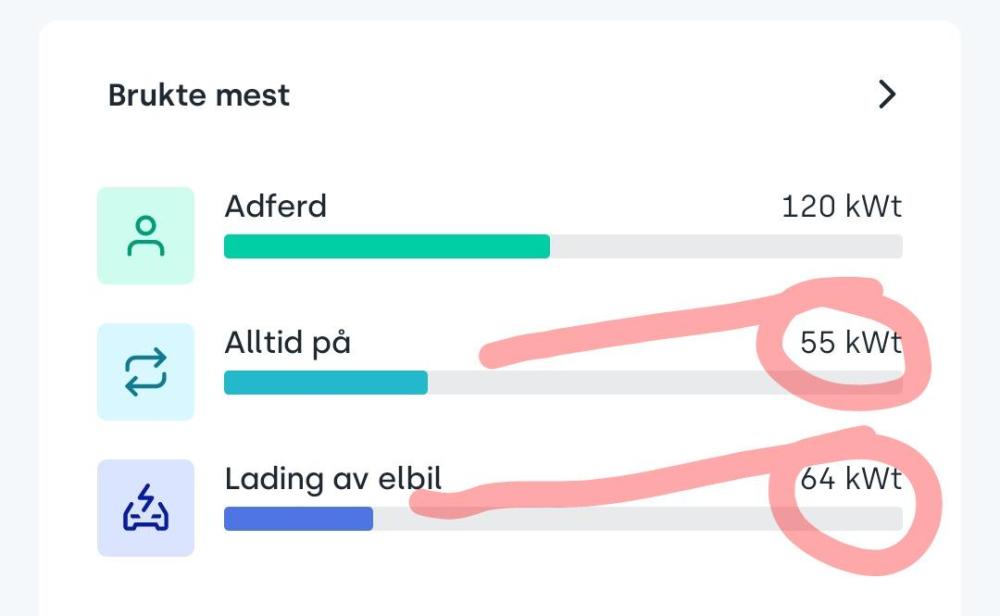Click the unfilled gray part of Lading av elbil bar
This screenshot has height=616, width=1000.
(574, 520)
